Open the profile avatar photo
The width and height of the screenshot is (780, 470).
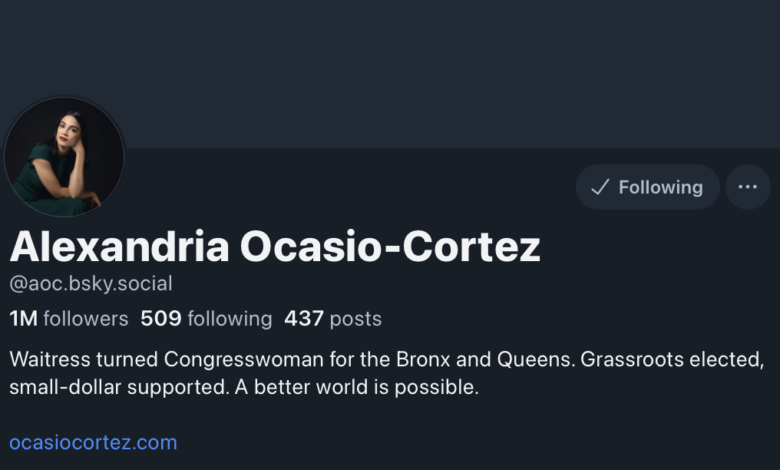tap(64, 157)
